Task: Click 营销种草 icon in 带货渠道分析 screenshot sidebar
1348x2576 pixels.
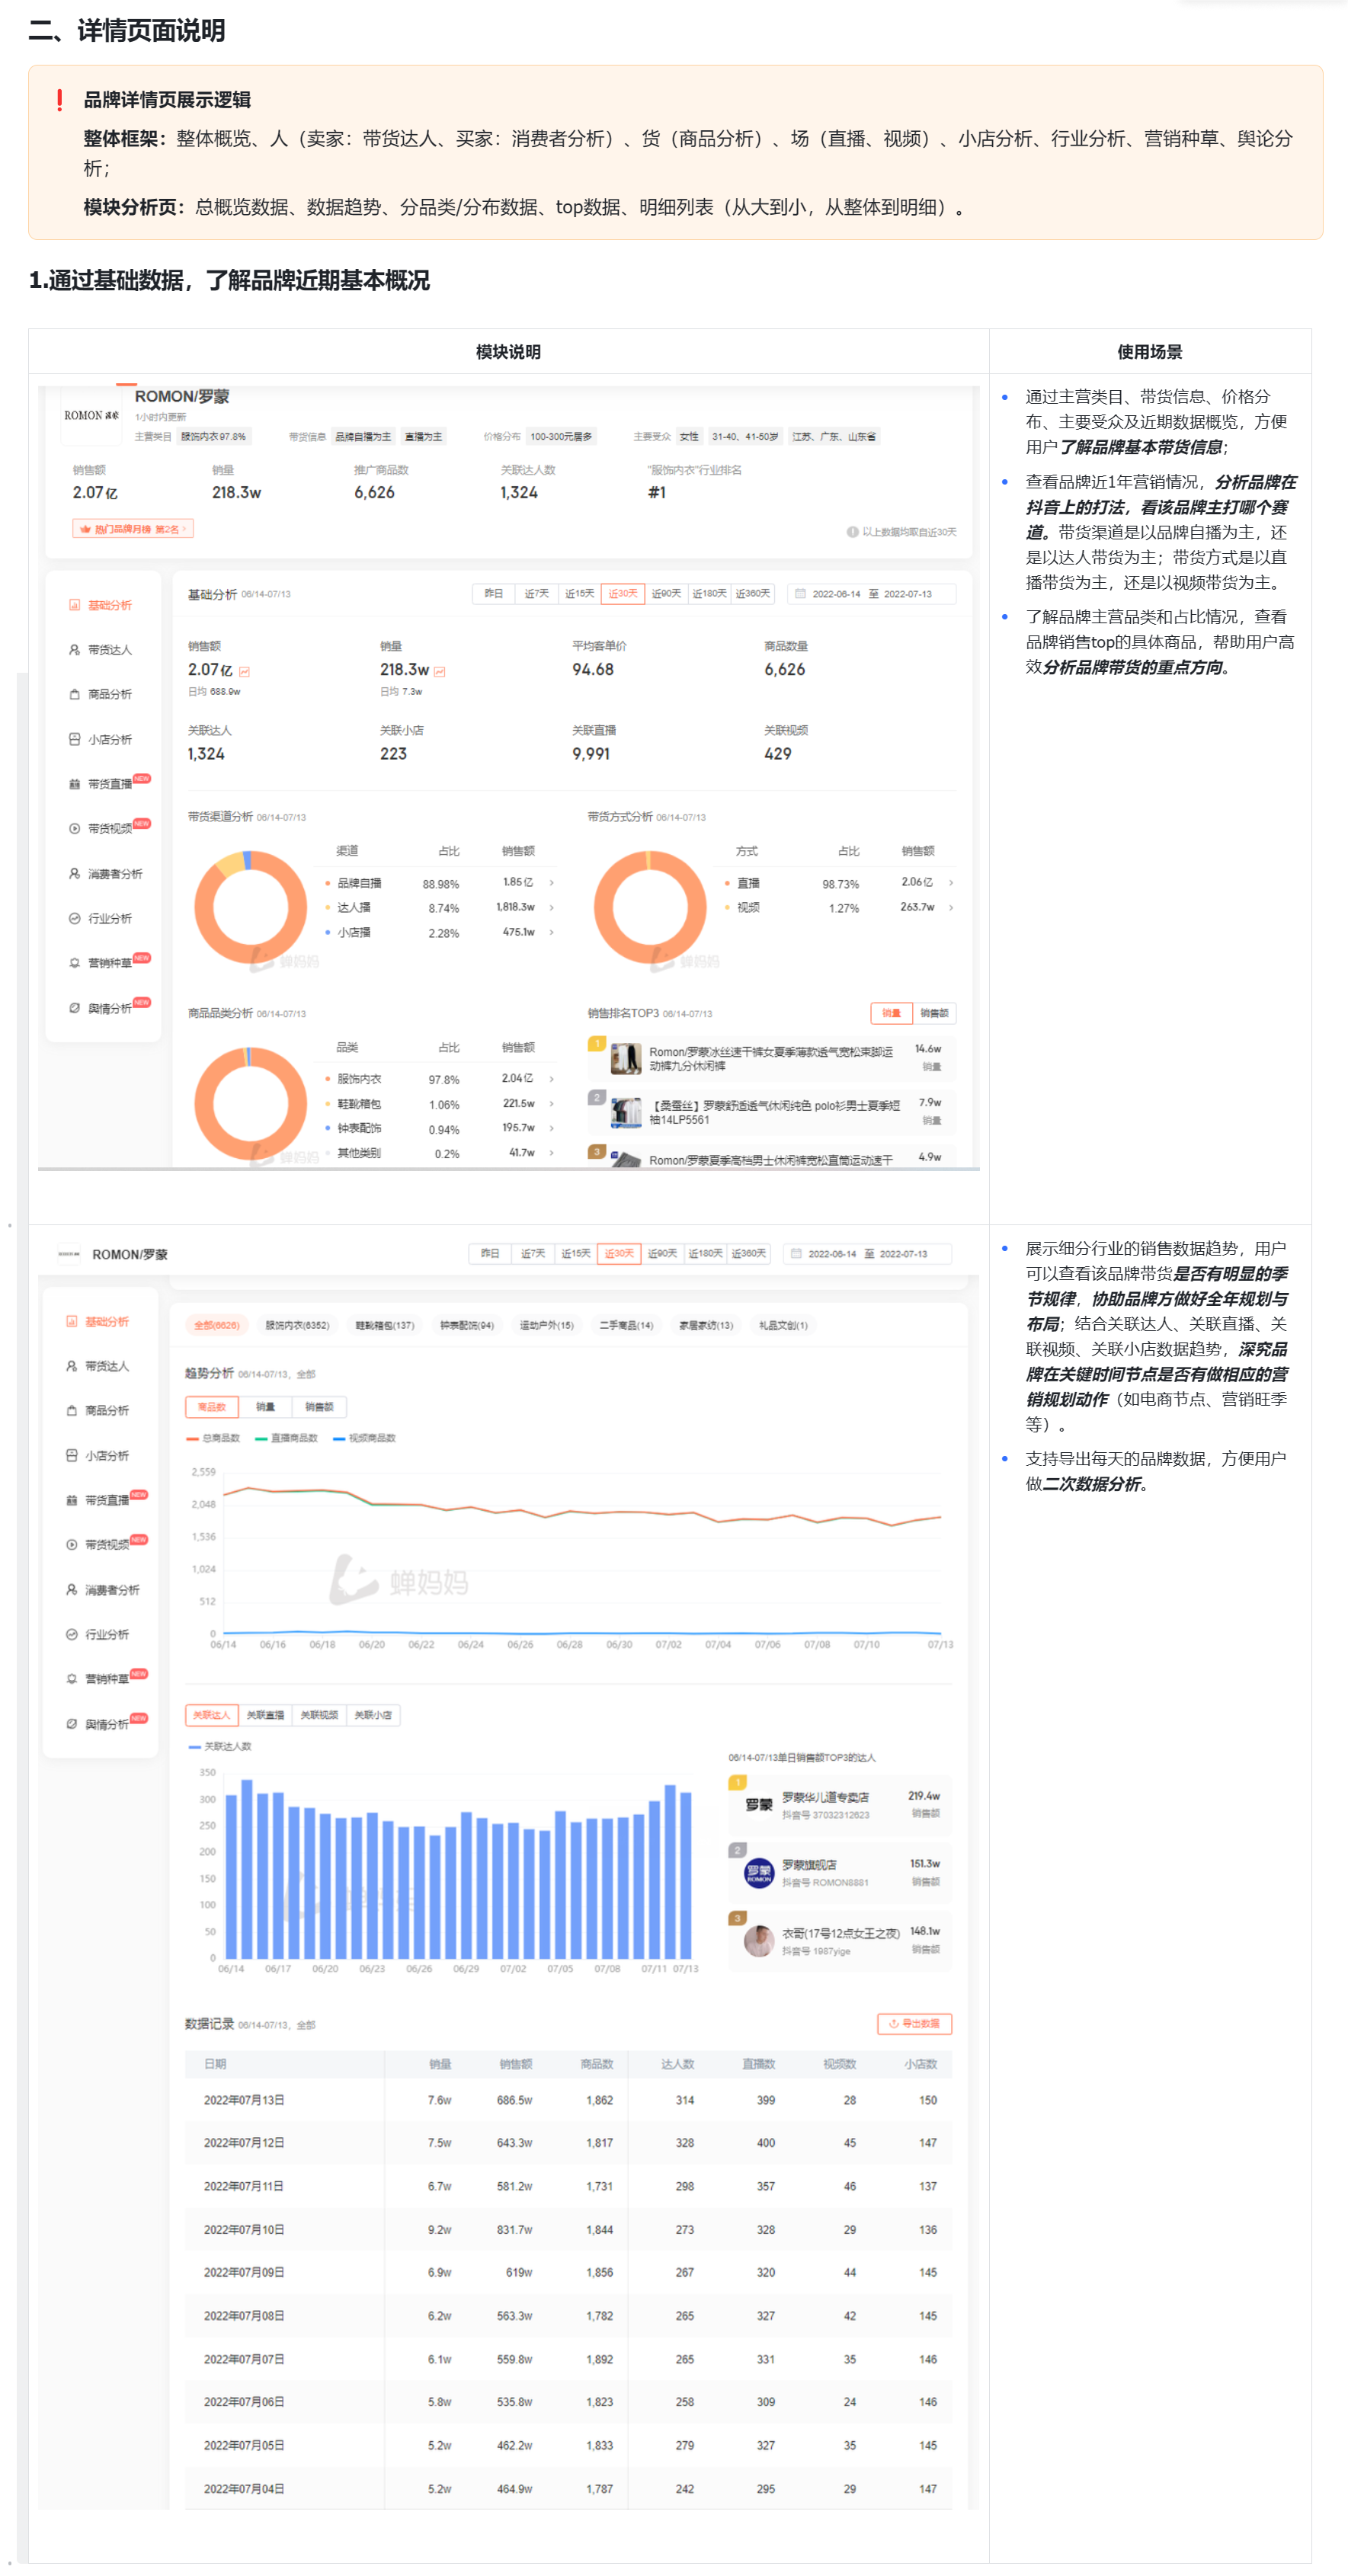Action: (x=74, y=963)
